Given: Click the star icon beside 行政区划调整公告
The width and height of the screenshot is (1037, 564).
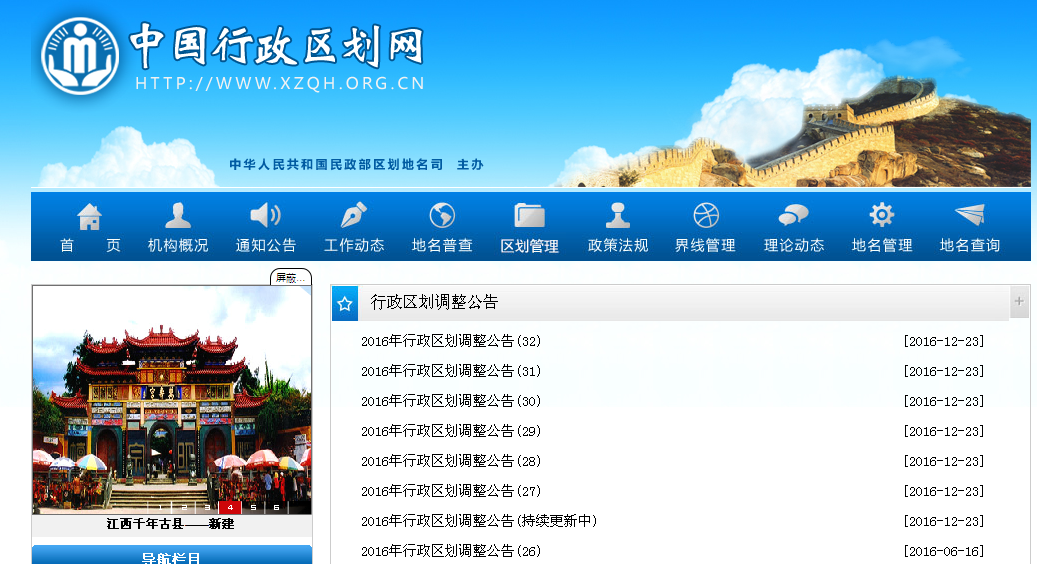Looking at the screenshot, I should click(x=344, y=303).
